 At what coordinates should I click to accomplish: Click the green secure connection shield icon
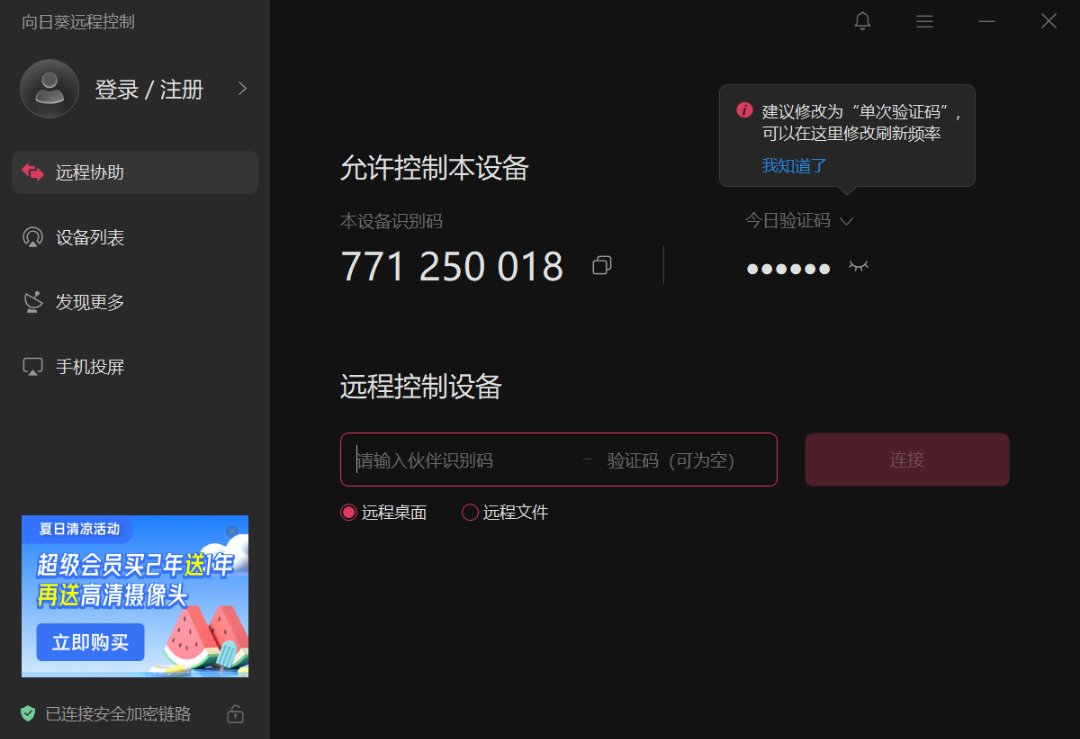28,714
